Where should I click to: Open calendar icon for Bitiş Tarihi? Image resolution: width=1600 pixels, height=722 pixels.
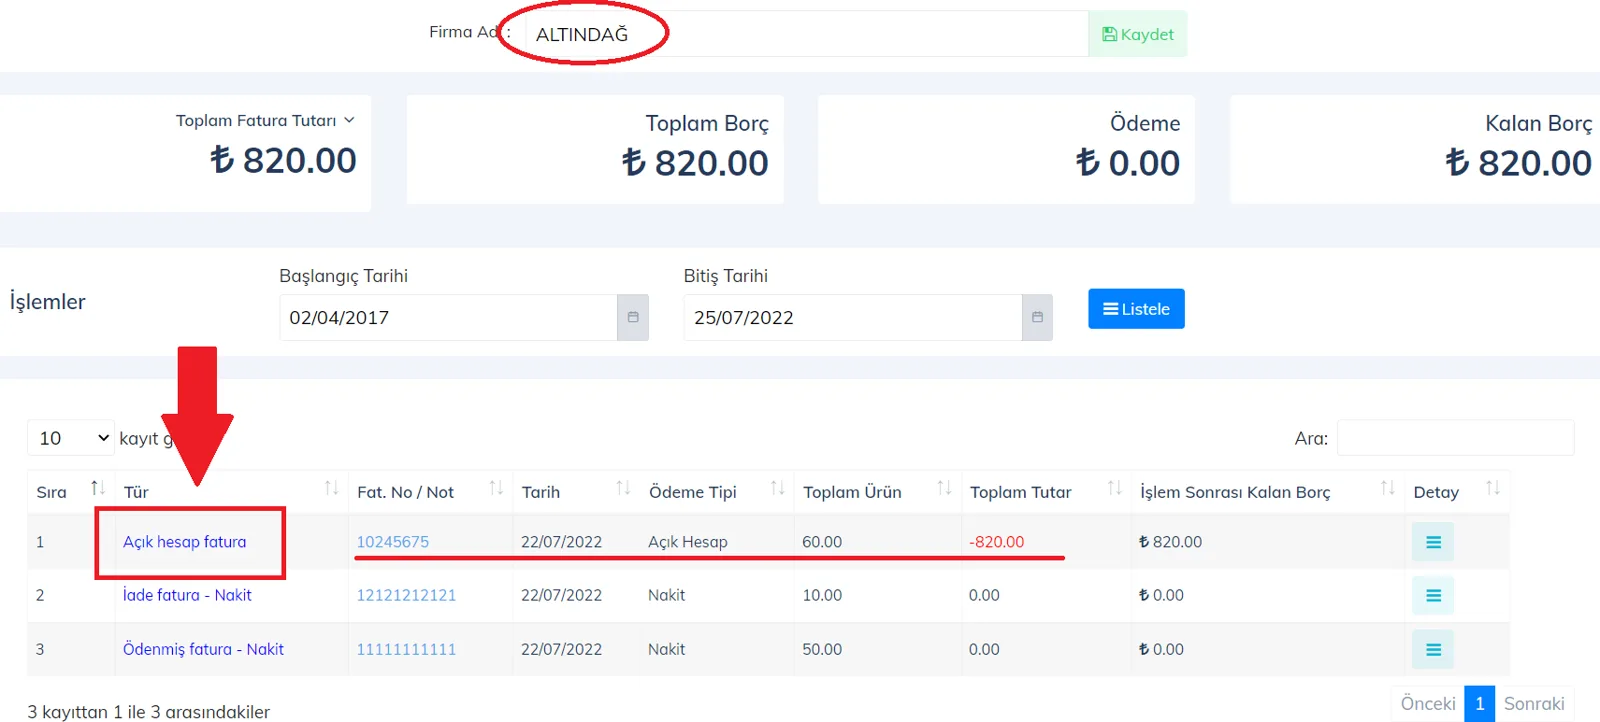click(x=1037, y=317)
